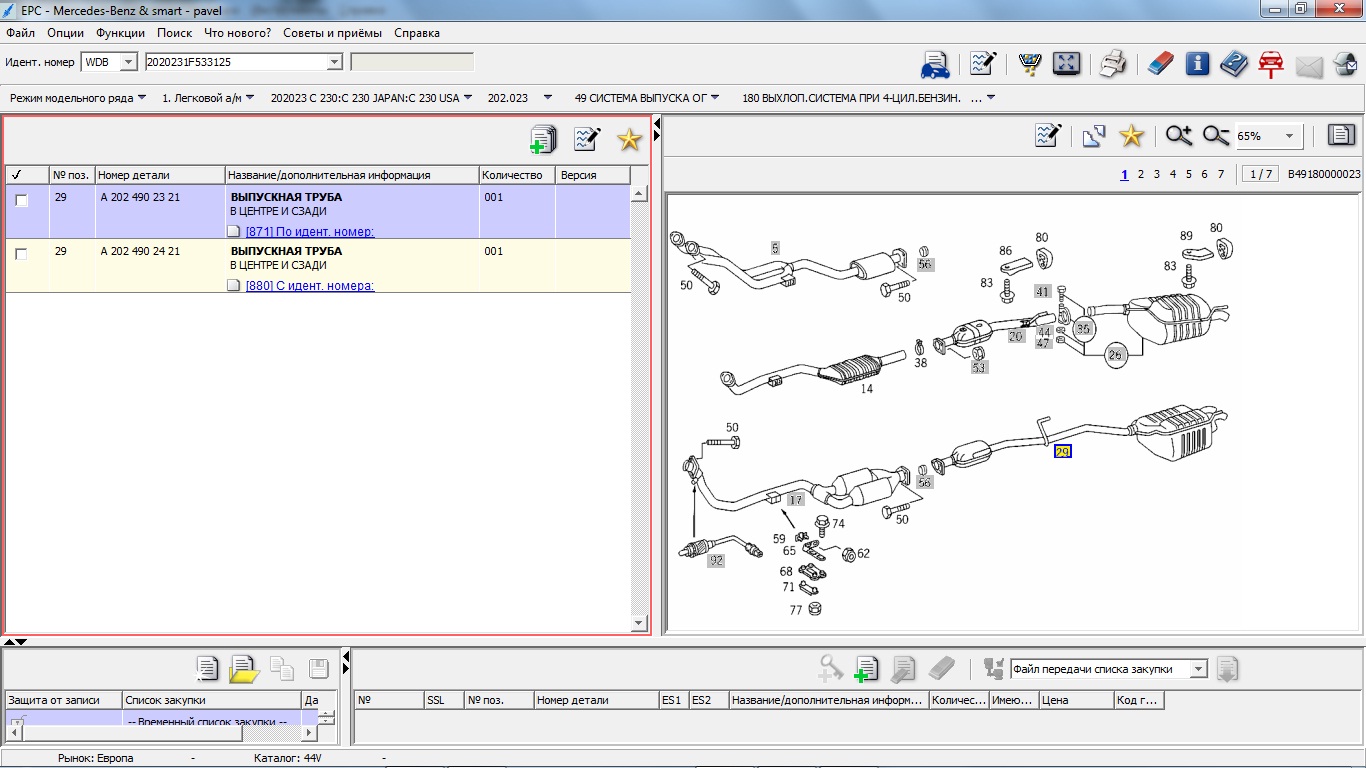This screenshot has width=1366, height=768.
Task: Open shopping list transfer file dropdown
Action: [x=1199, y=669]
